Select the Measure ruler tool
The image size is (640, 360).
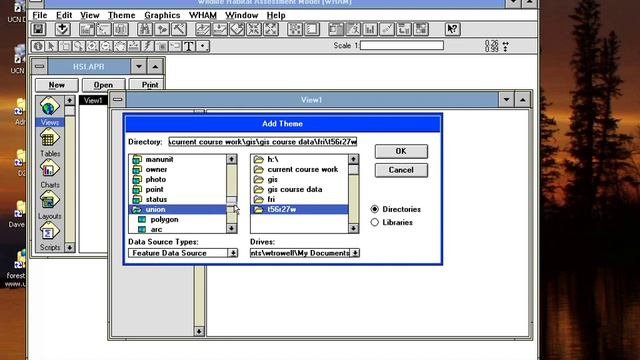pos(134,46)
